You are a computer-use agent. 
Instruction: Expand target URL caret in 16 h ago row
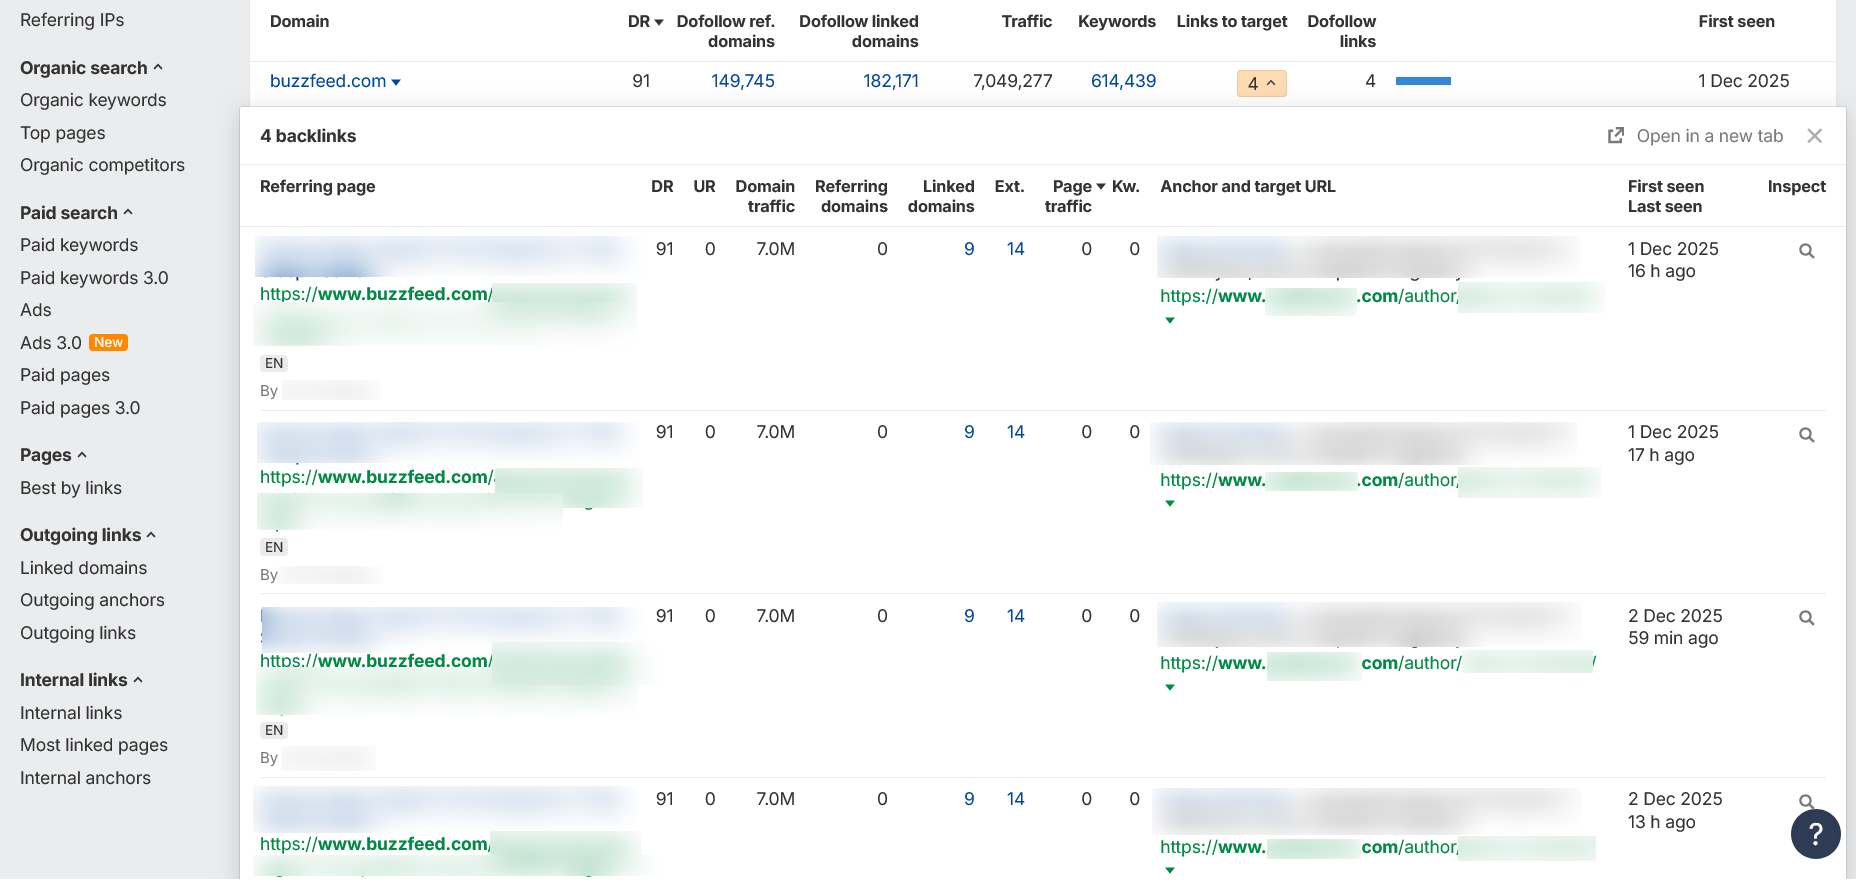pos(1170,320)
